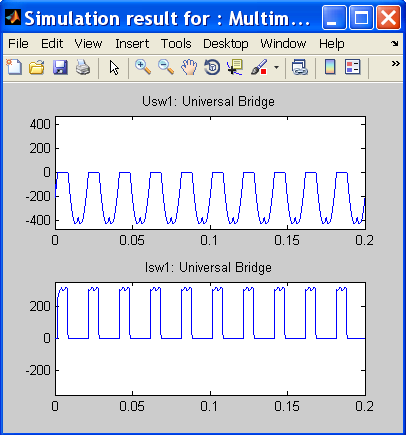Viewport: 406px width, 435px height.
Task: Insert Legend using toolbar icon
Action: tap(353, 67)
